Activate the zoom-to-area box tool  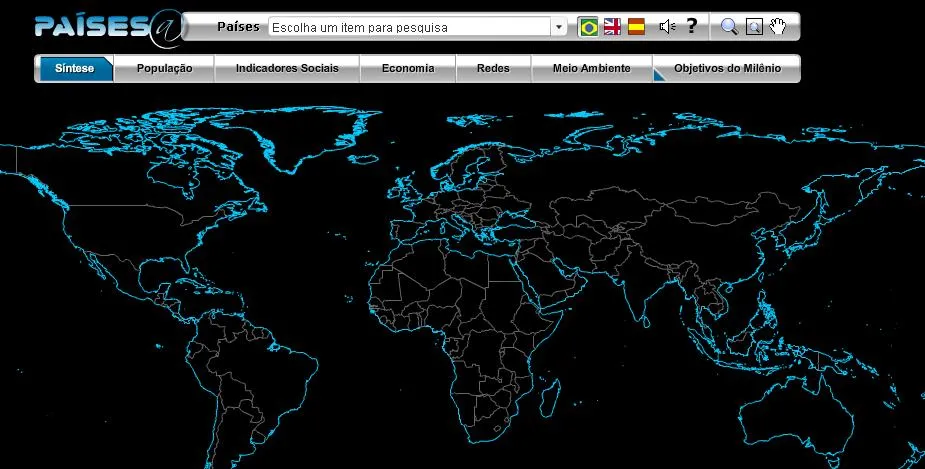[754, 27]
